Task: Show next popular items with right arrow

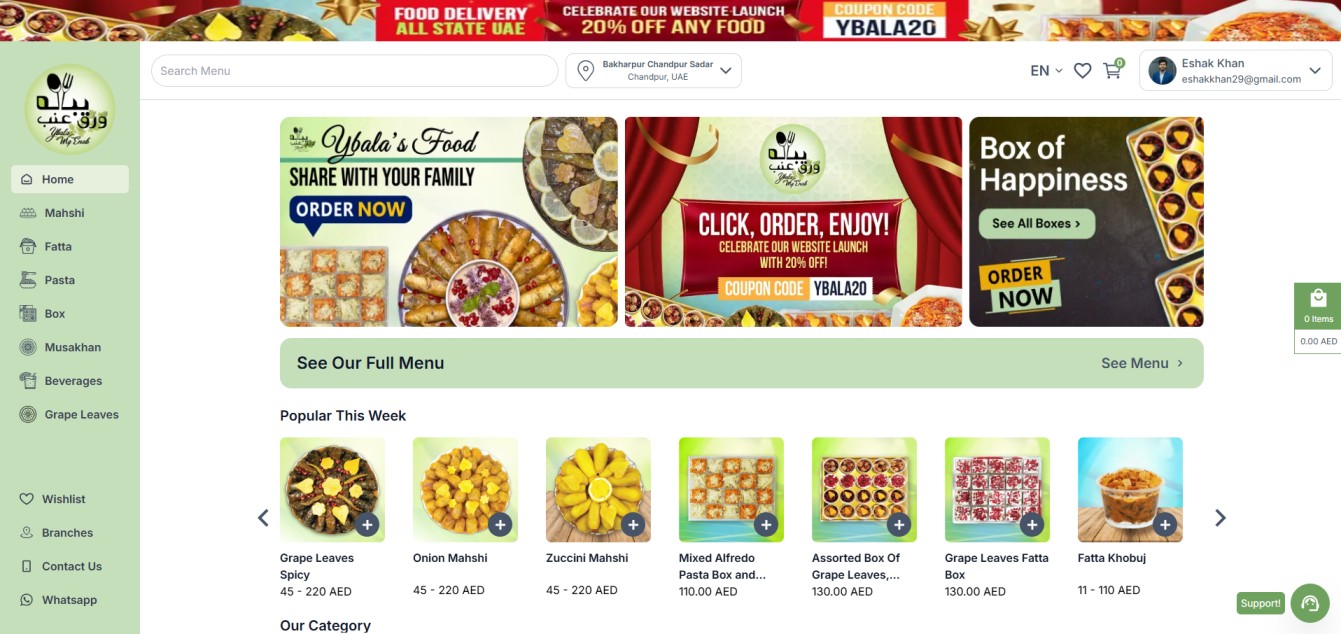Action: pos(1220,518)
